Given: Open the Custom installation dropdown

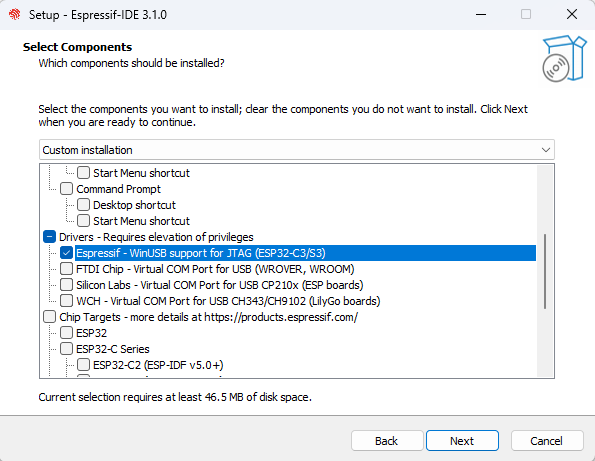Looking at the screenshot, I should [297, 150].
